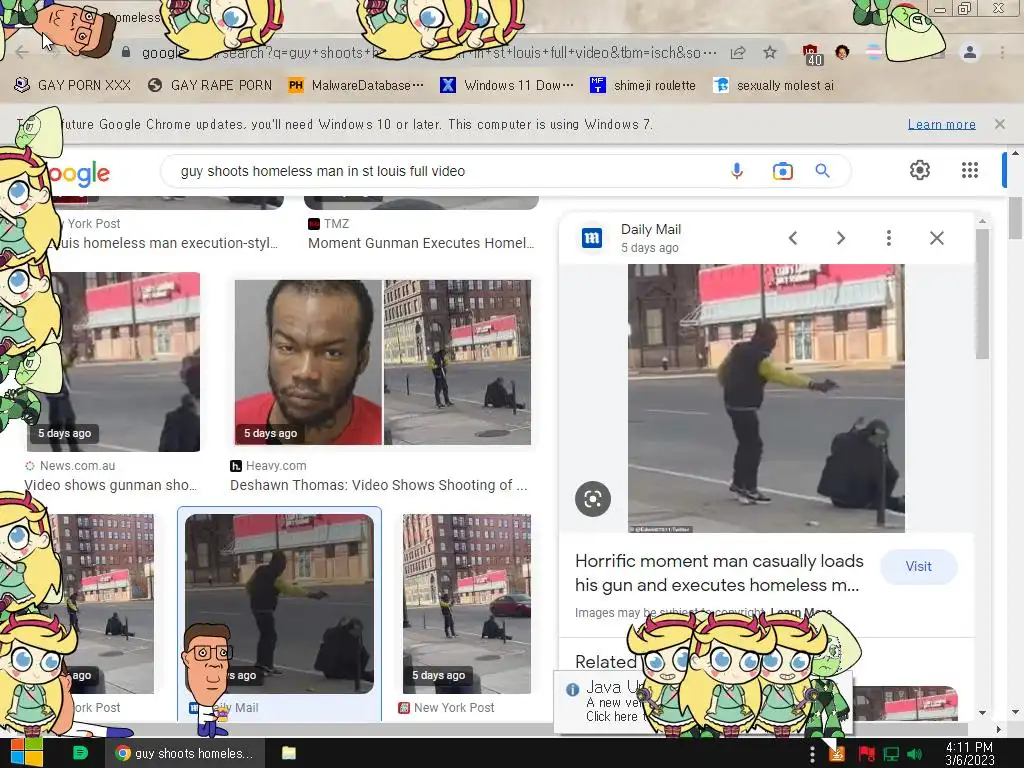
Task: Open Google quick settings gear
Action: [920, 170]
